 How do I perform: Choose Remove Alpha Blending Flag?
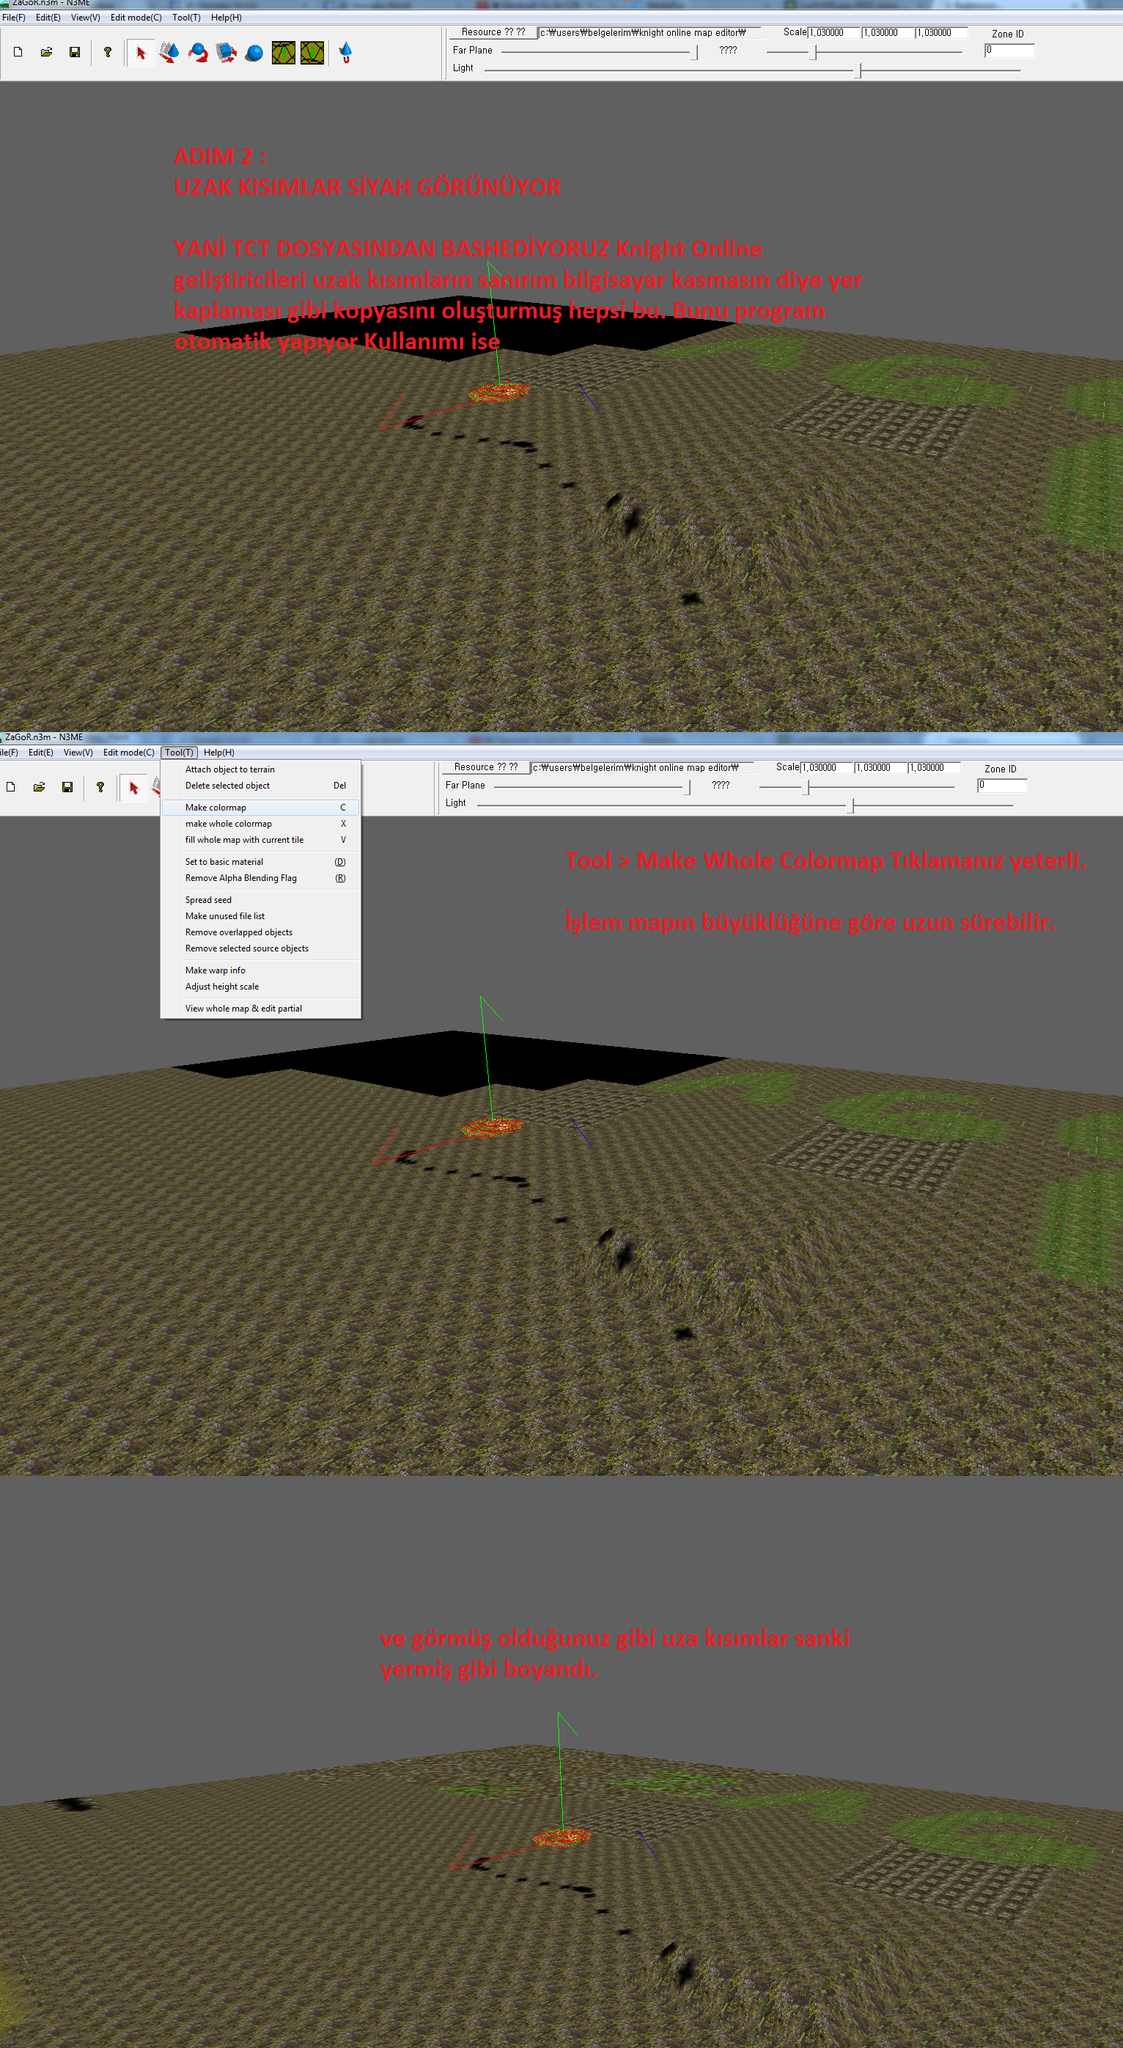(x=260, y=878)
